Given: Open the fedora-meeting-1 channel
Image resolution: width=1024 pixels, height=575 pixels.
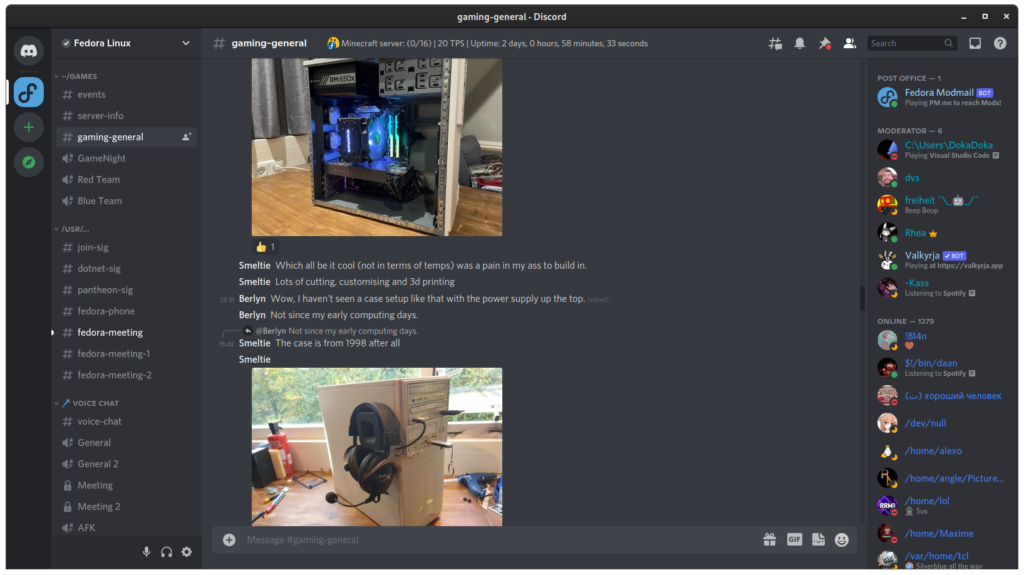Looking at the screenshot, I should (124, 353).
